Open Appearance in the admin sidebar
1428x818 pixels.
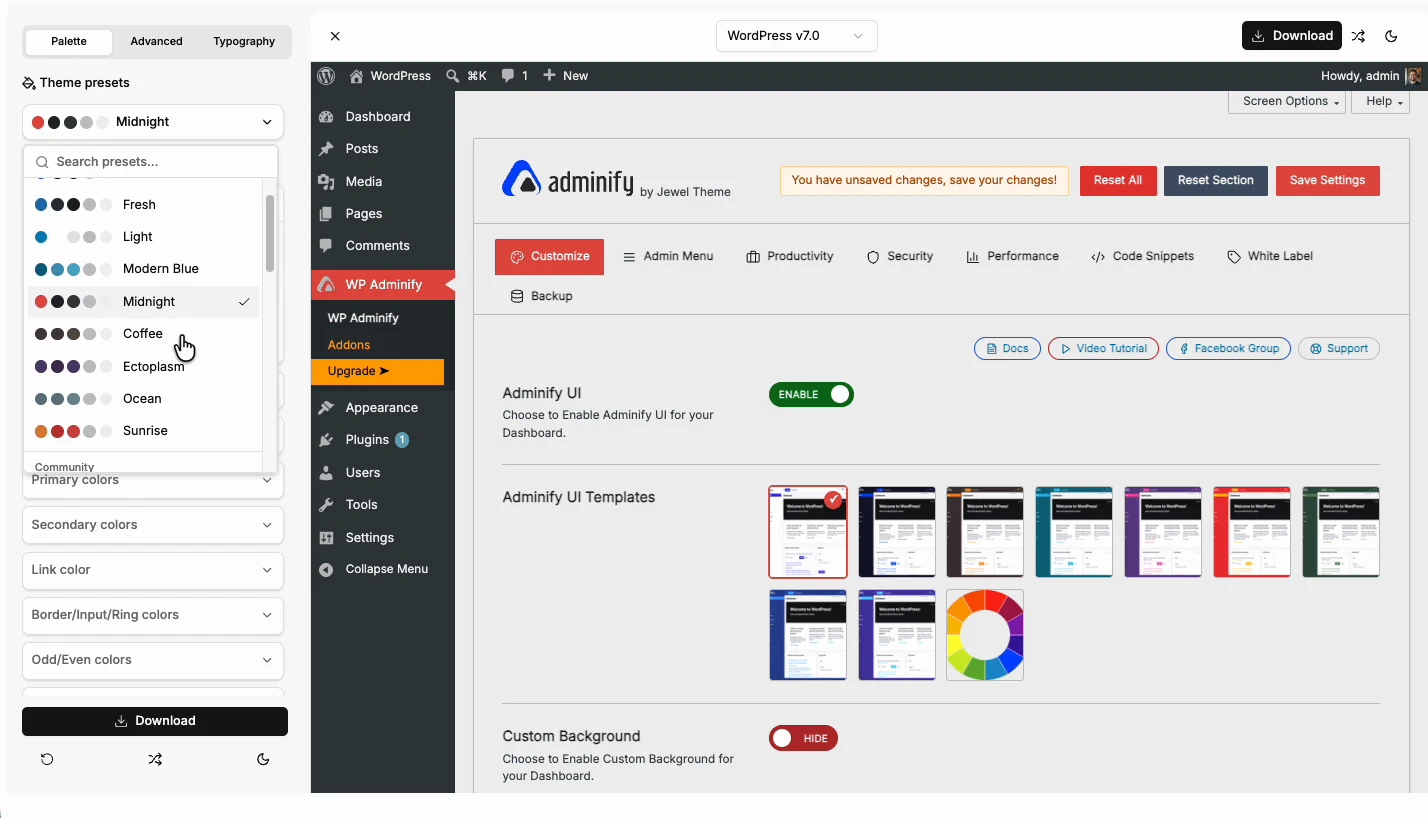point(383,407)
